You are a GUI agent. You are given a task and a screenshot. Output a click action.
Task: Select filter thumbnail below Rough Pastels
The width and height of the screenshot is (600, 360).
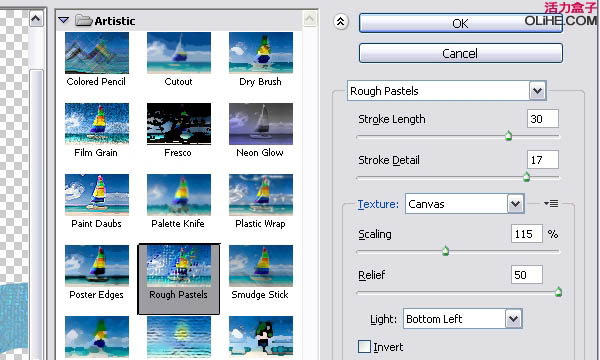[x=179, y=337]
